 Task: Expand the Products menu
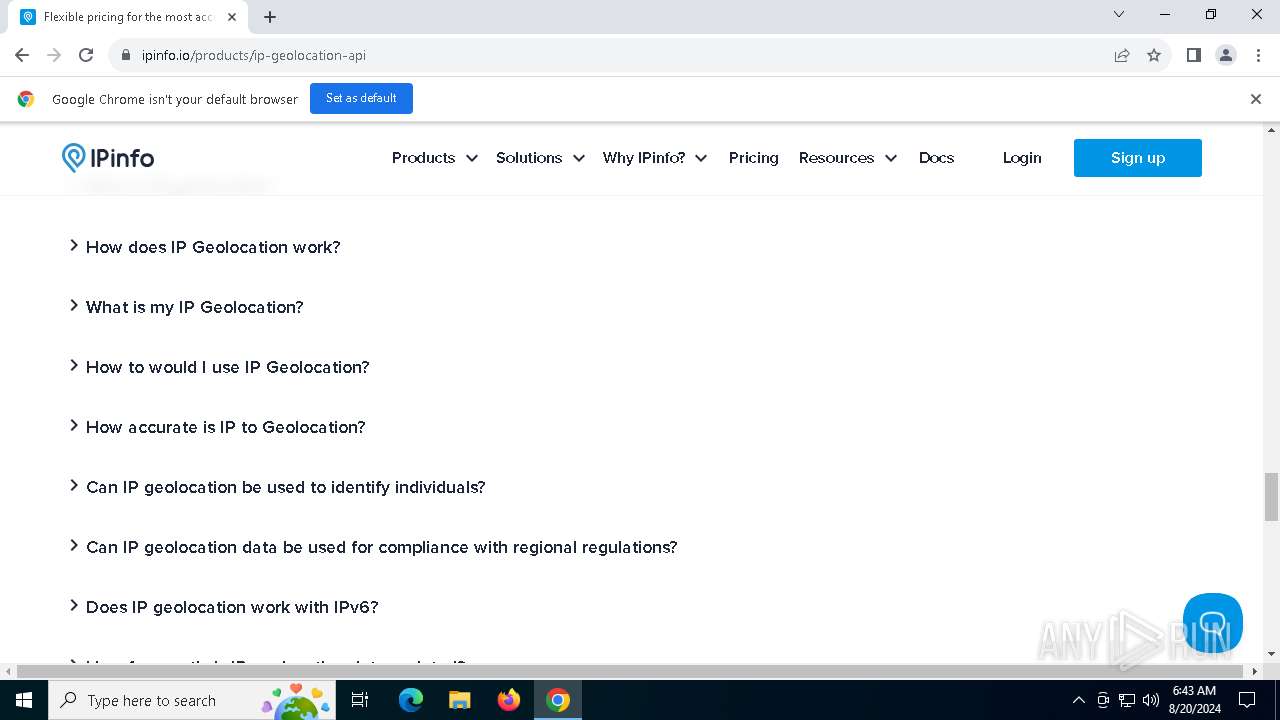[435, 158]
